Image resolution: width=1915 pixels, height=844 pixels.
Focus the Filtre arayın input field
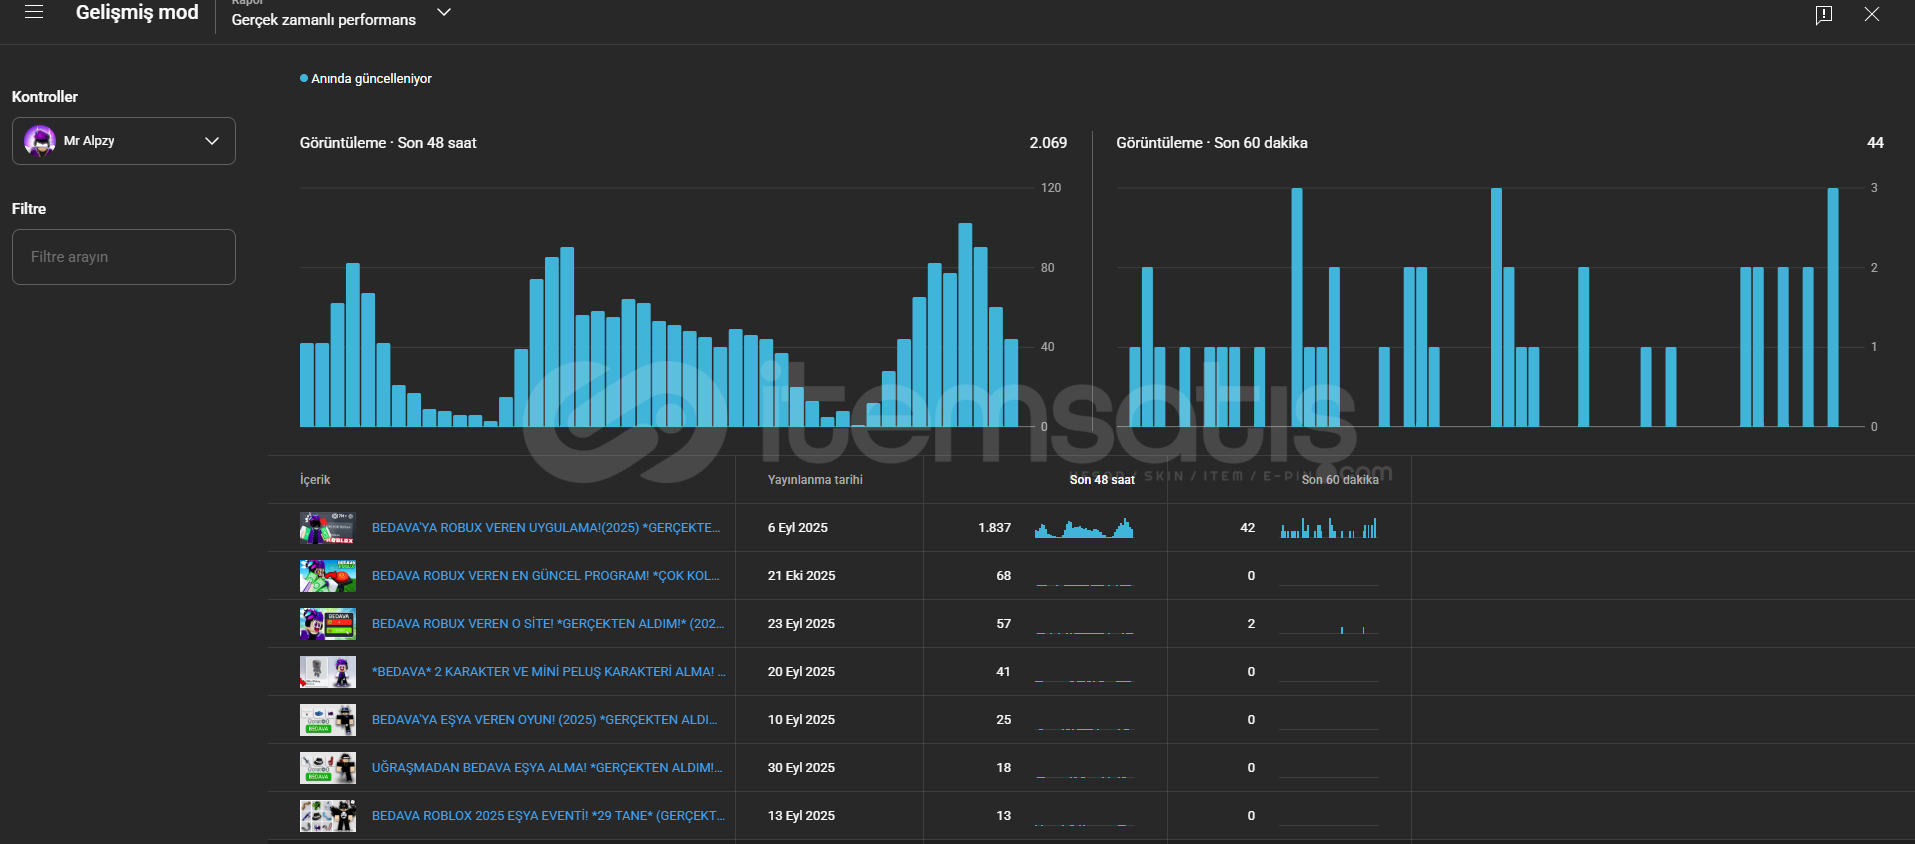tap(124, 257)
